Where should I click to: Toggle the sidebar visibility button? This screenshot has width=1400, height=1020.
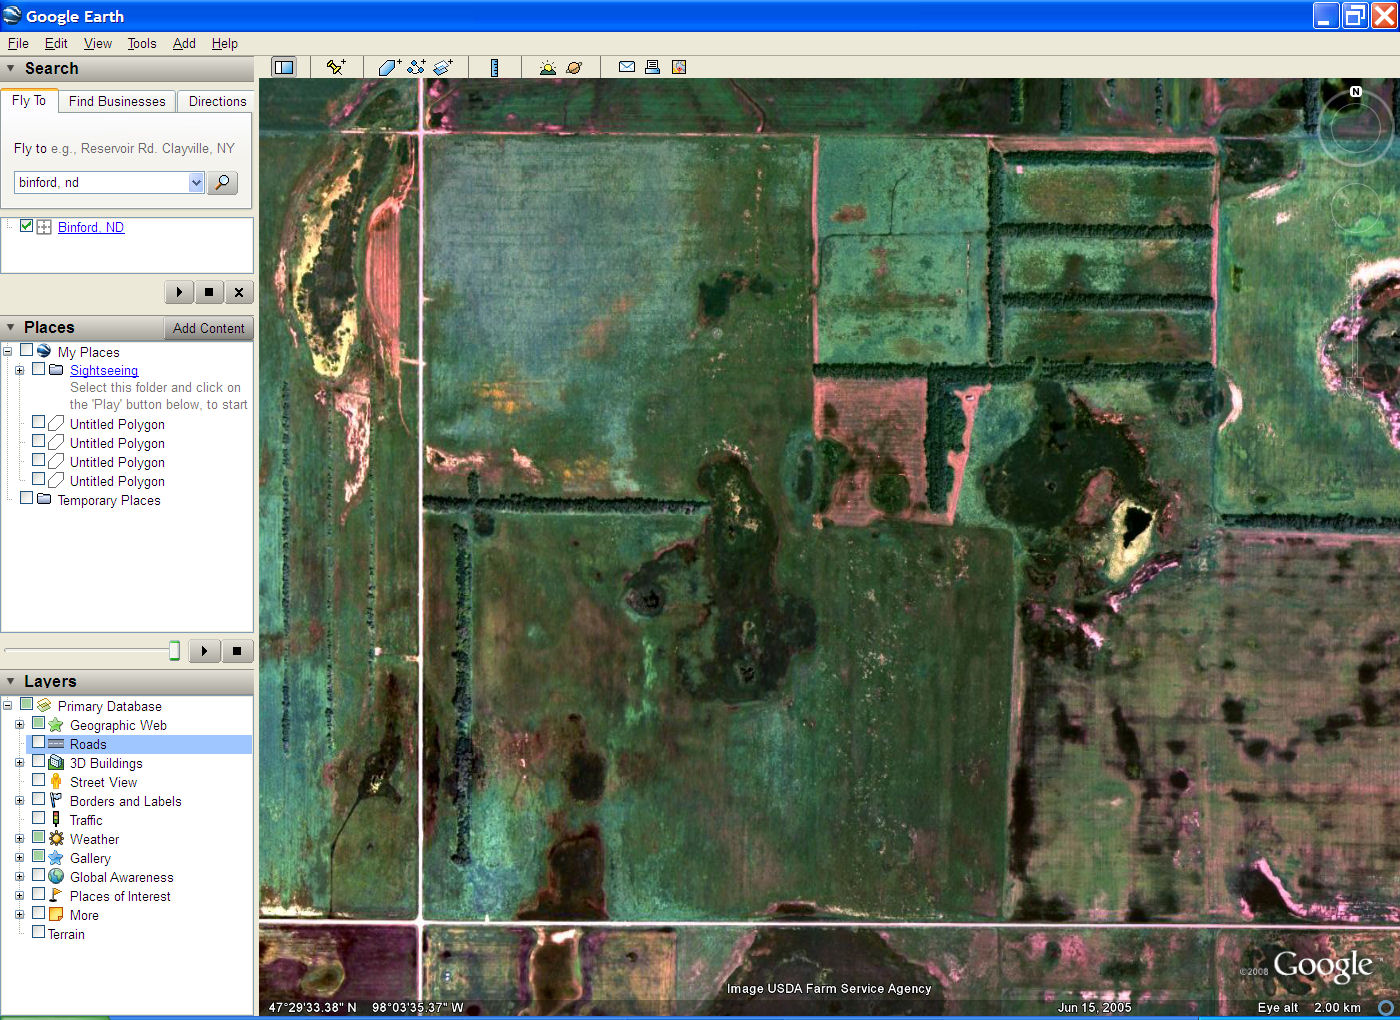pyautogui.click(x=284, y=67)
